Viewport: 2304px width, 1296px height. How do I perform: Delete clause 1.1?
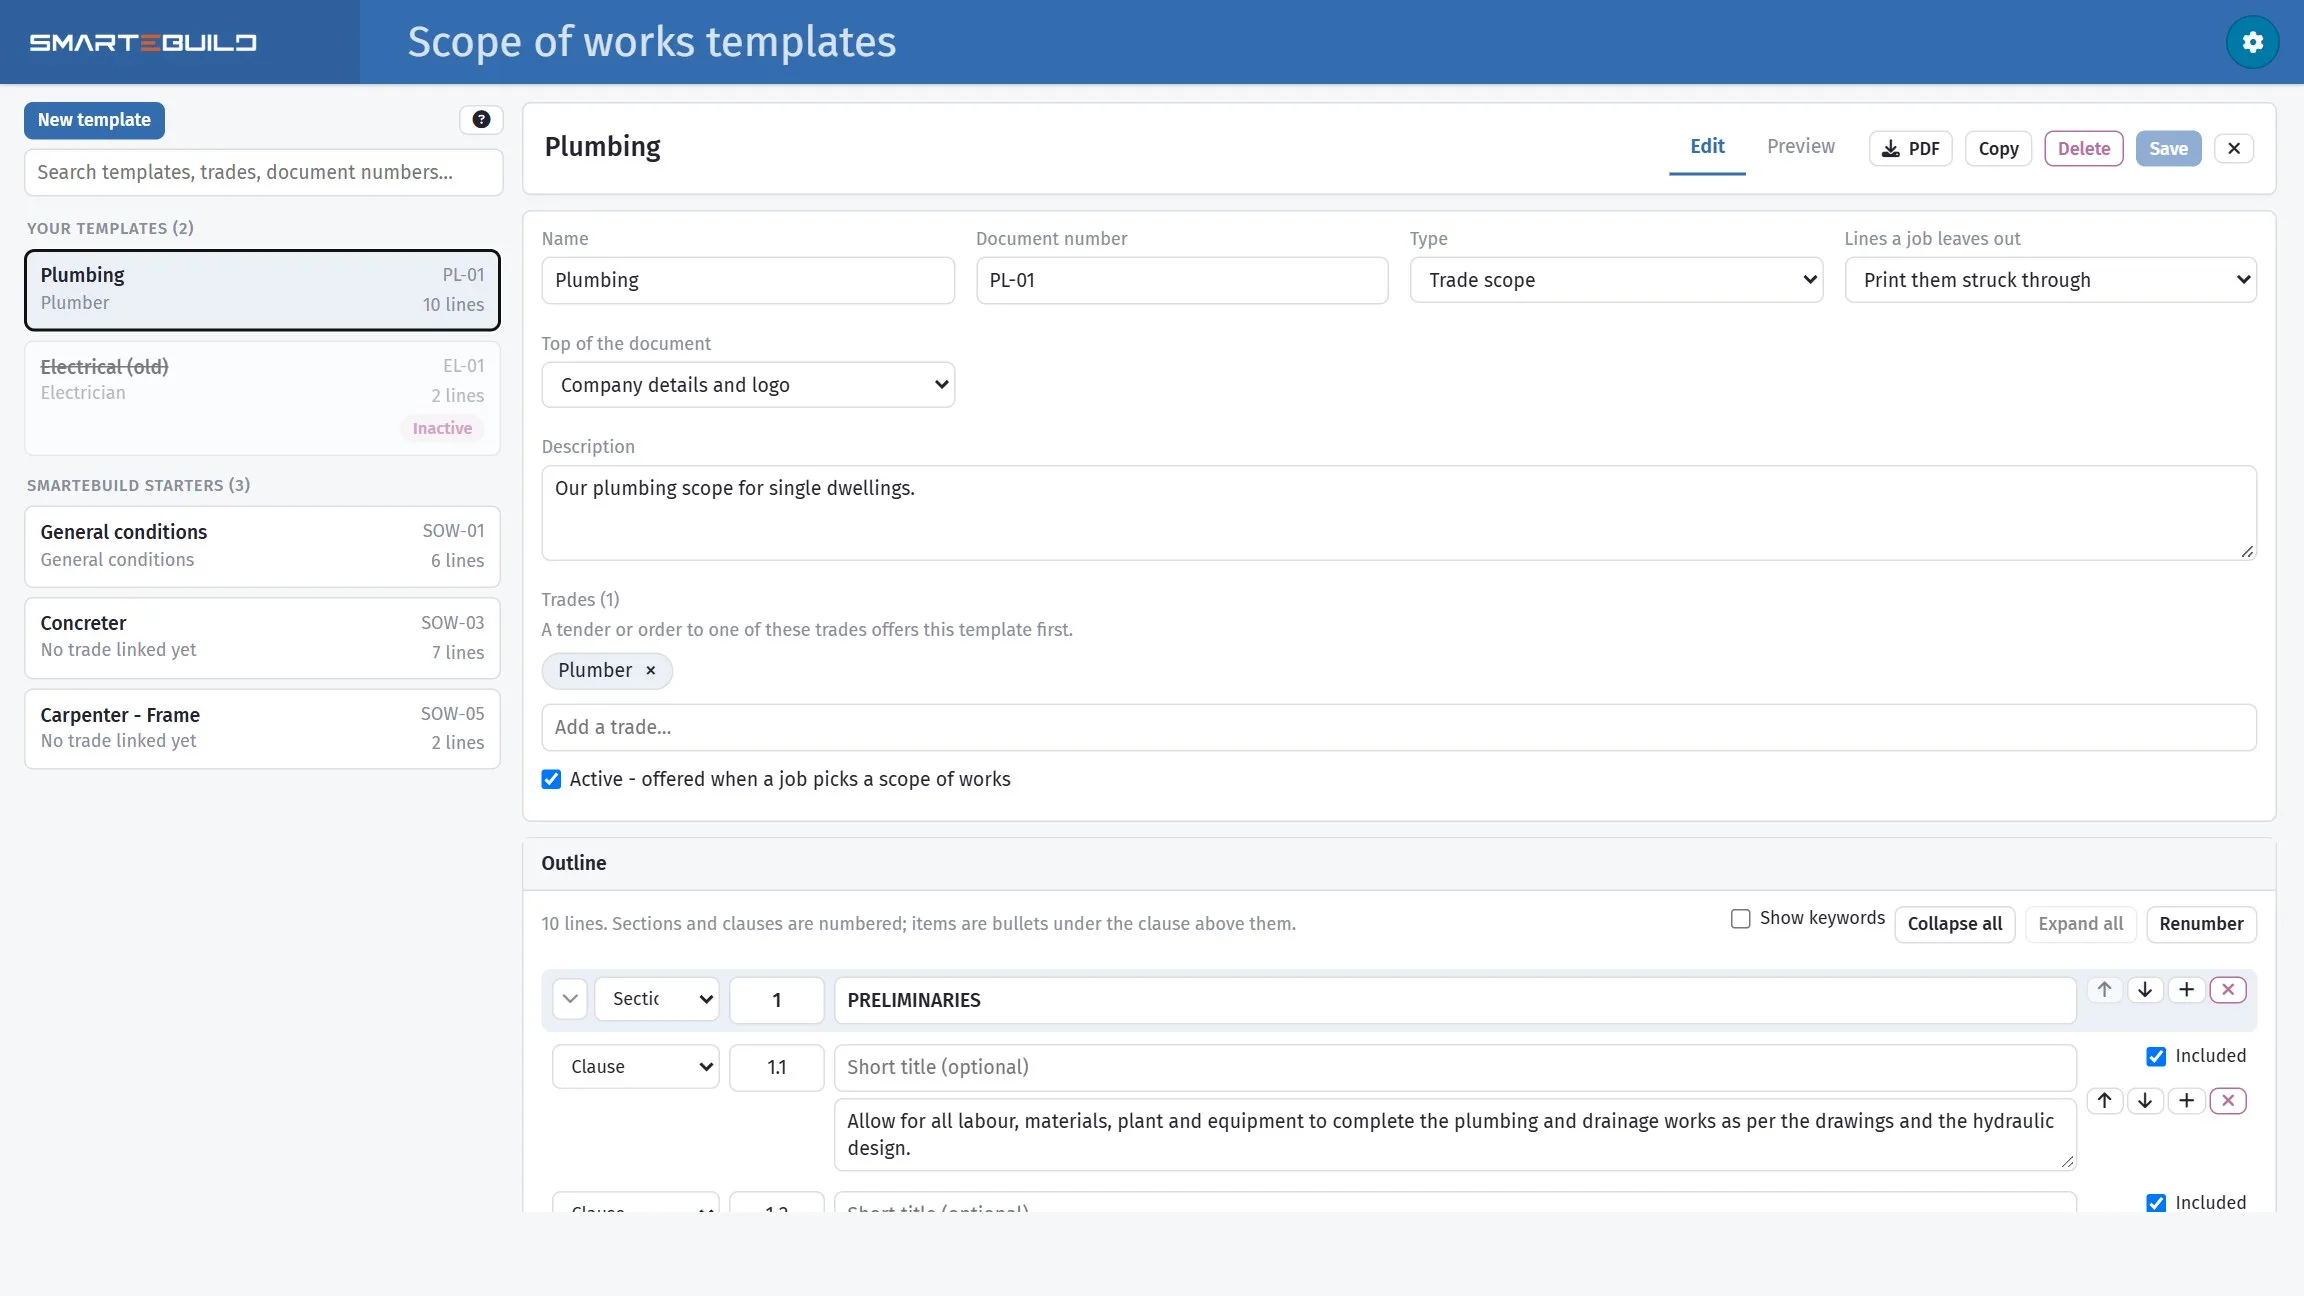tap(2228, 1100)
